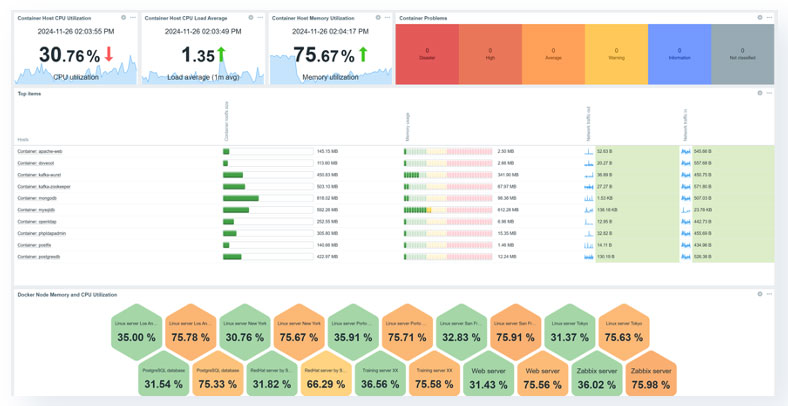The height and width of the screenshot is (406, 788).
Task: Click the Not classified severity tile
Action: (x=742, y=54)
